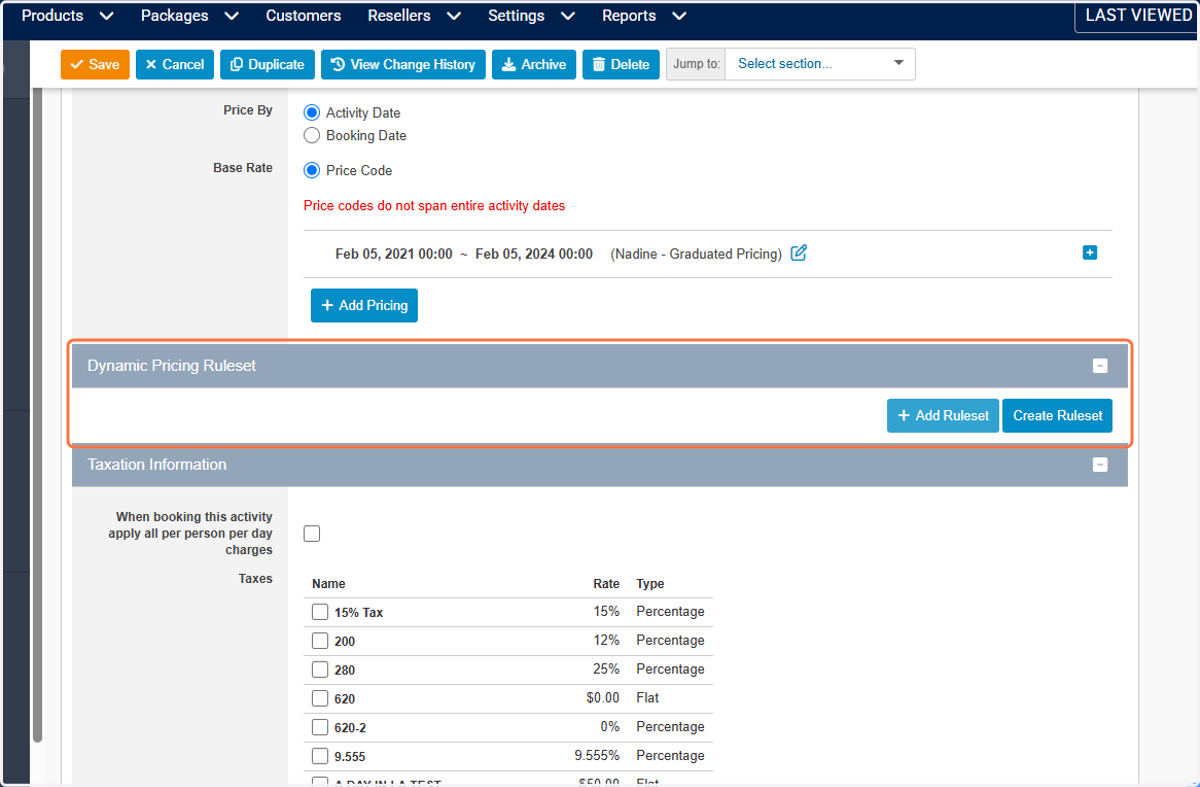This screenshot has height=787, width=1200.
Task: Select the Price Code radio button
Action: pyautogui.click(x=312, y=170)
